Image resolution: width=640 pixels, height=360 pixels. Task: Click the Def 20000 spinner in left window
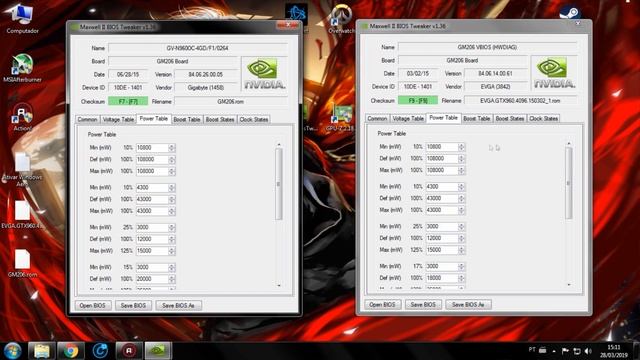172,279
